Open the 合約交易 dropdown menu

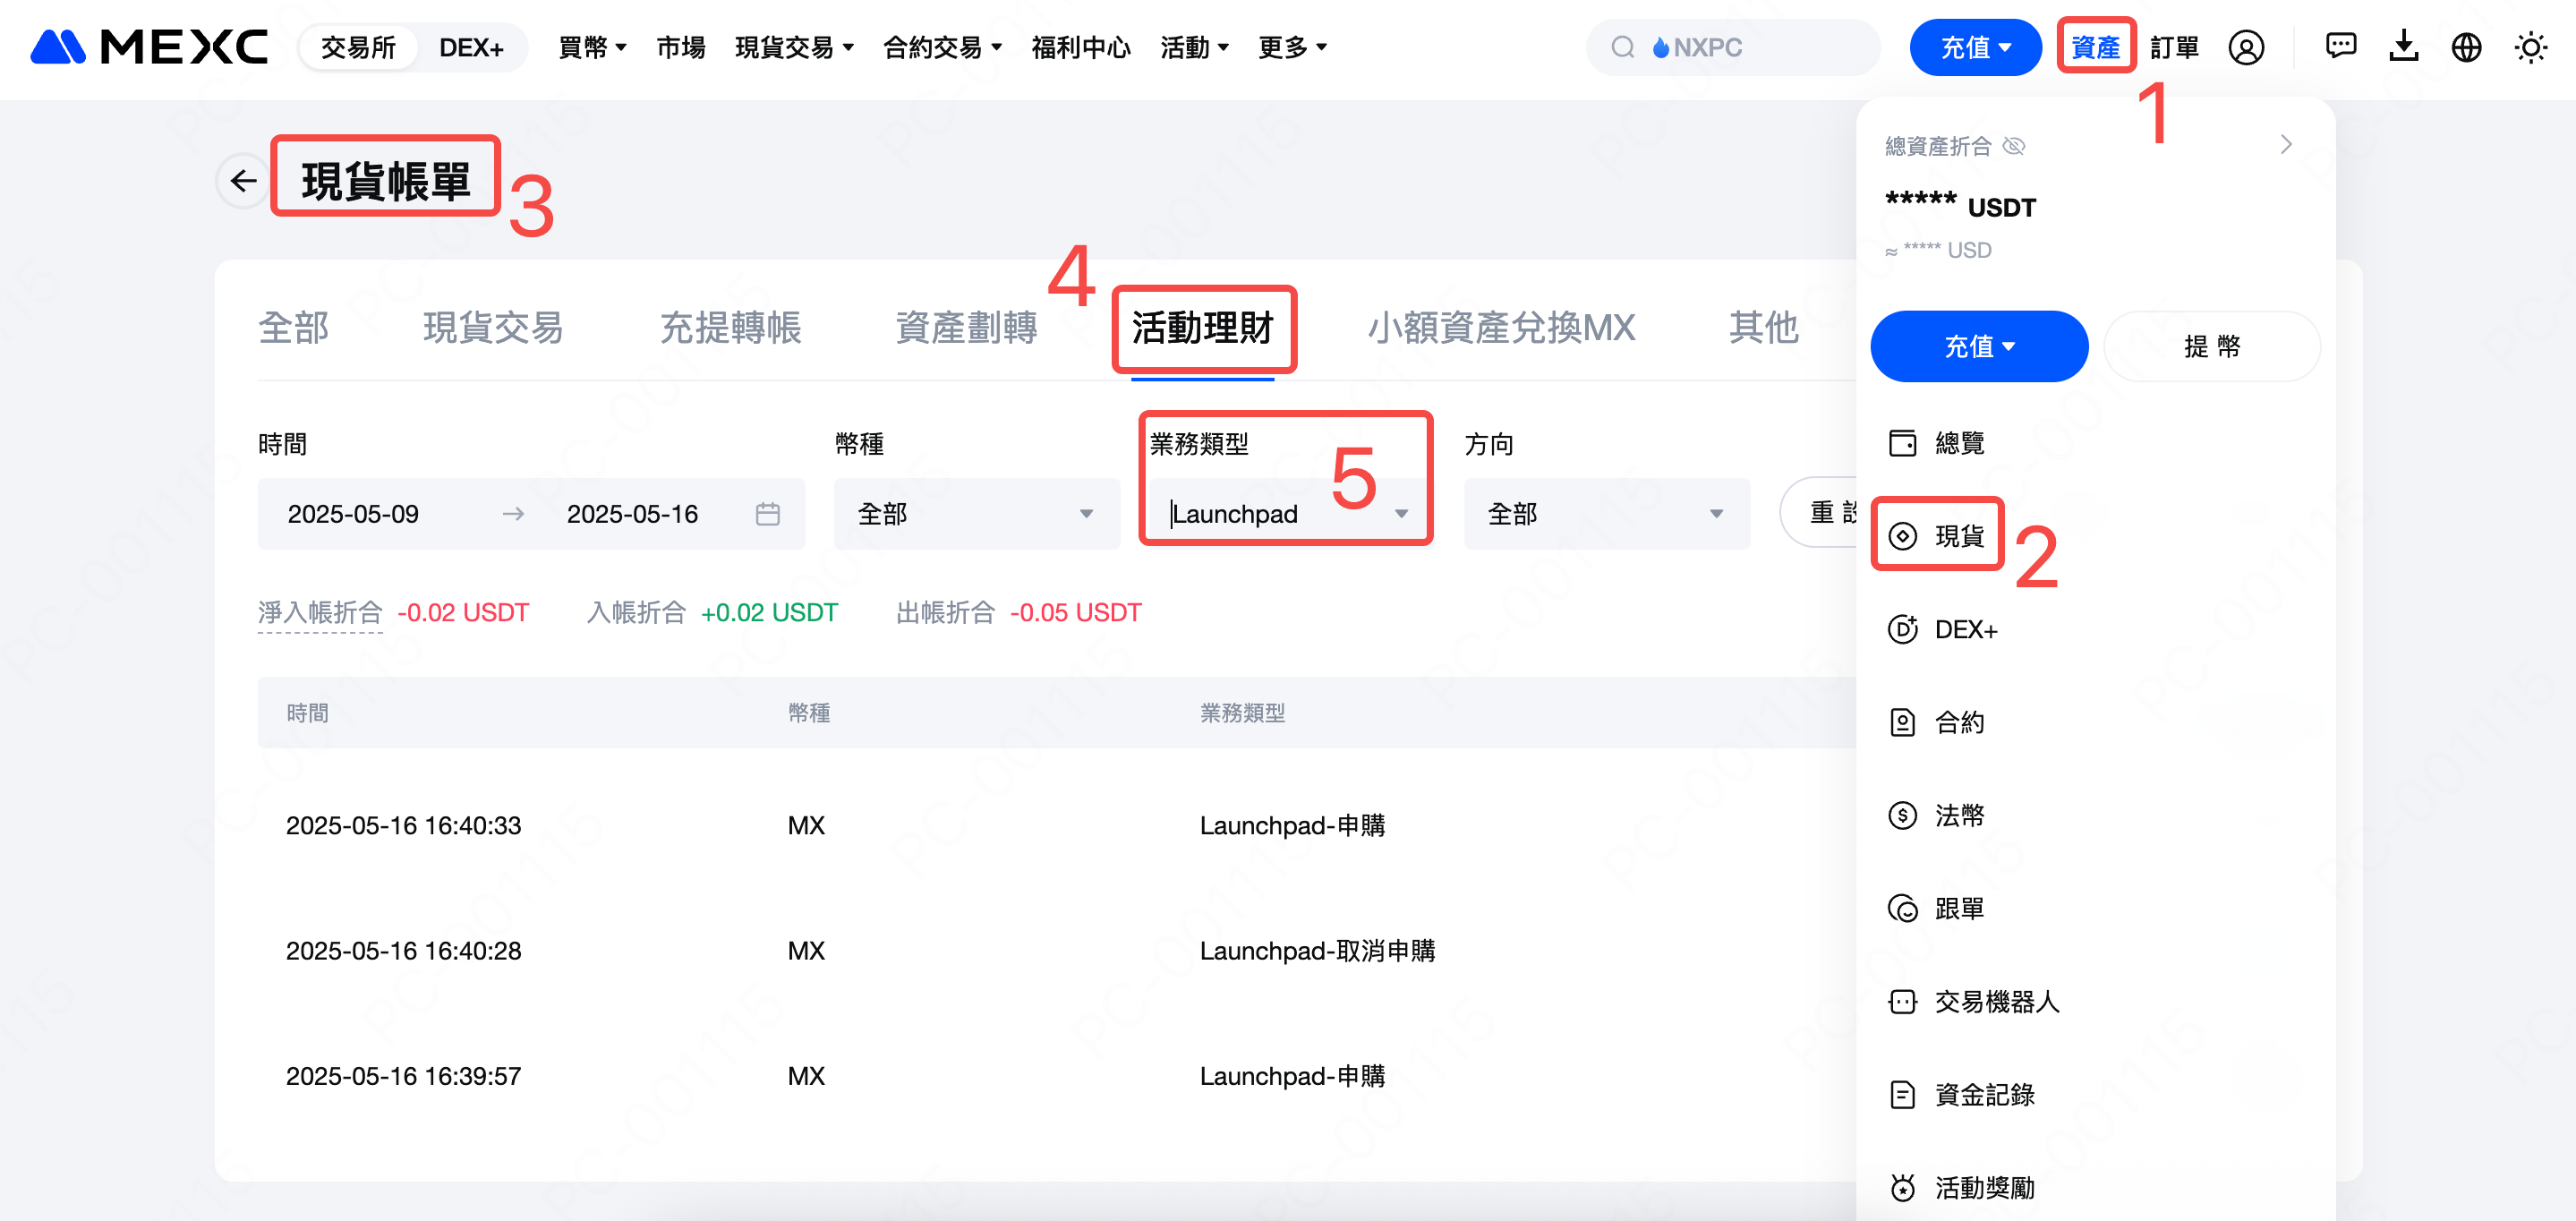coord(942,47)
